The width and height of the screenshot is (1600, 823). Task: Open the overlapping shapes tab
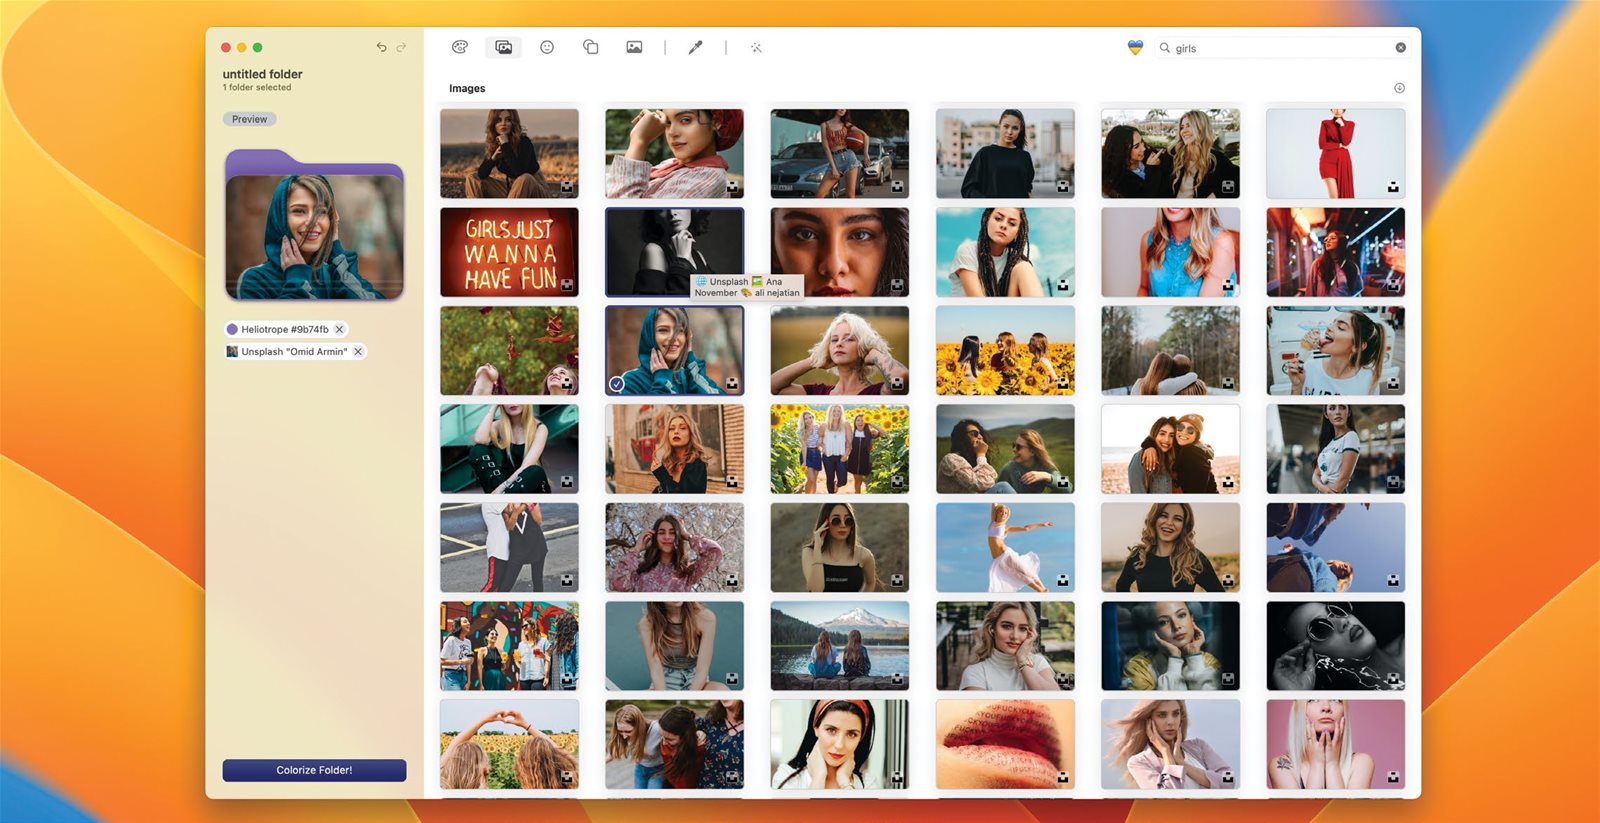tap(591, 47)
